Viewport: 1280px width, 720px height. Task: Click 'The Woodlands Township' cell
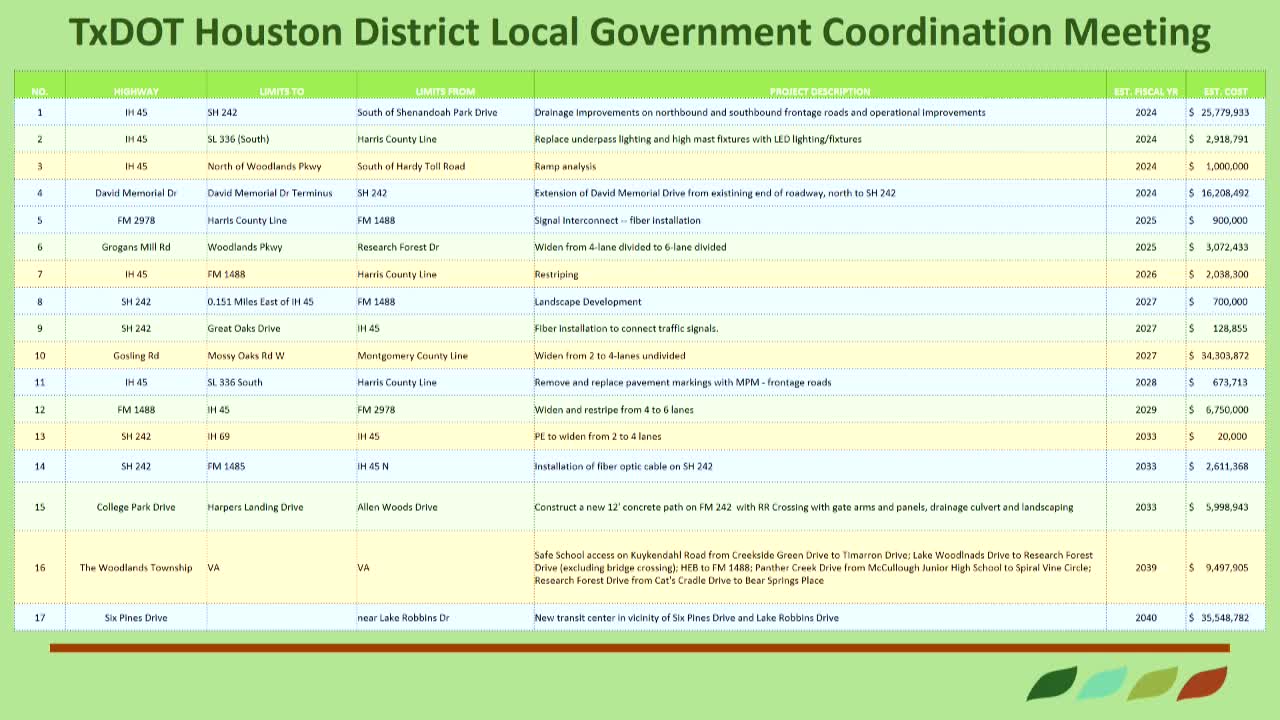coord(136,568)
